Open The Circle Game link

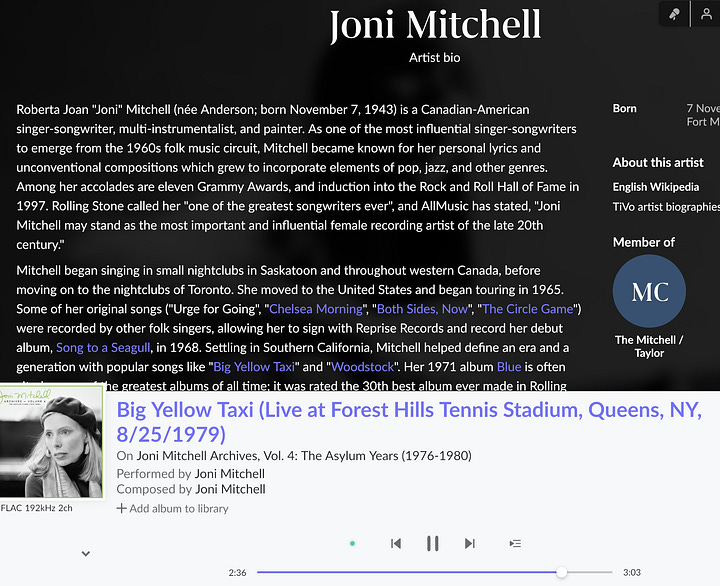[528, 309]
